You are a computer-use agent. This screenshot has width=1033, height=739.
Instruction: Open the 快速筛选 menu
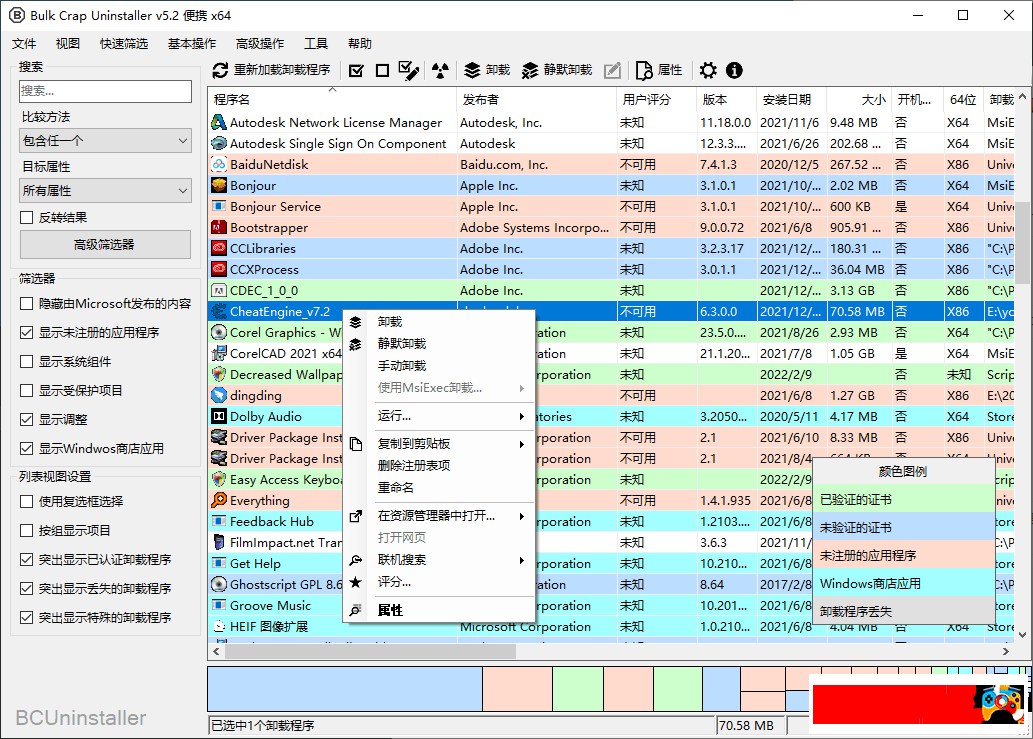[x=124, y=43]
